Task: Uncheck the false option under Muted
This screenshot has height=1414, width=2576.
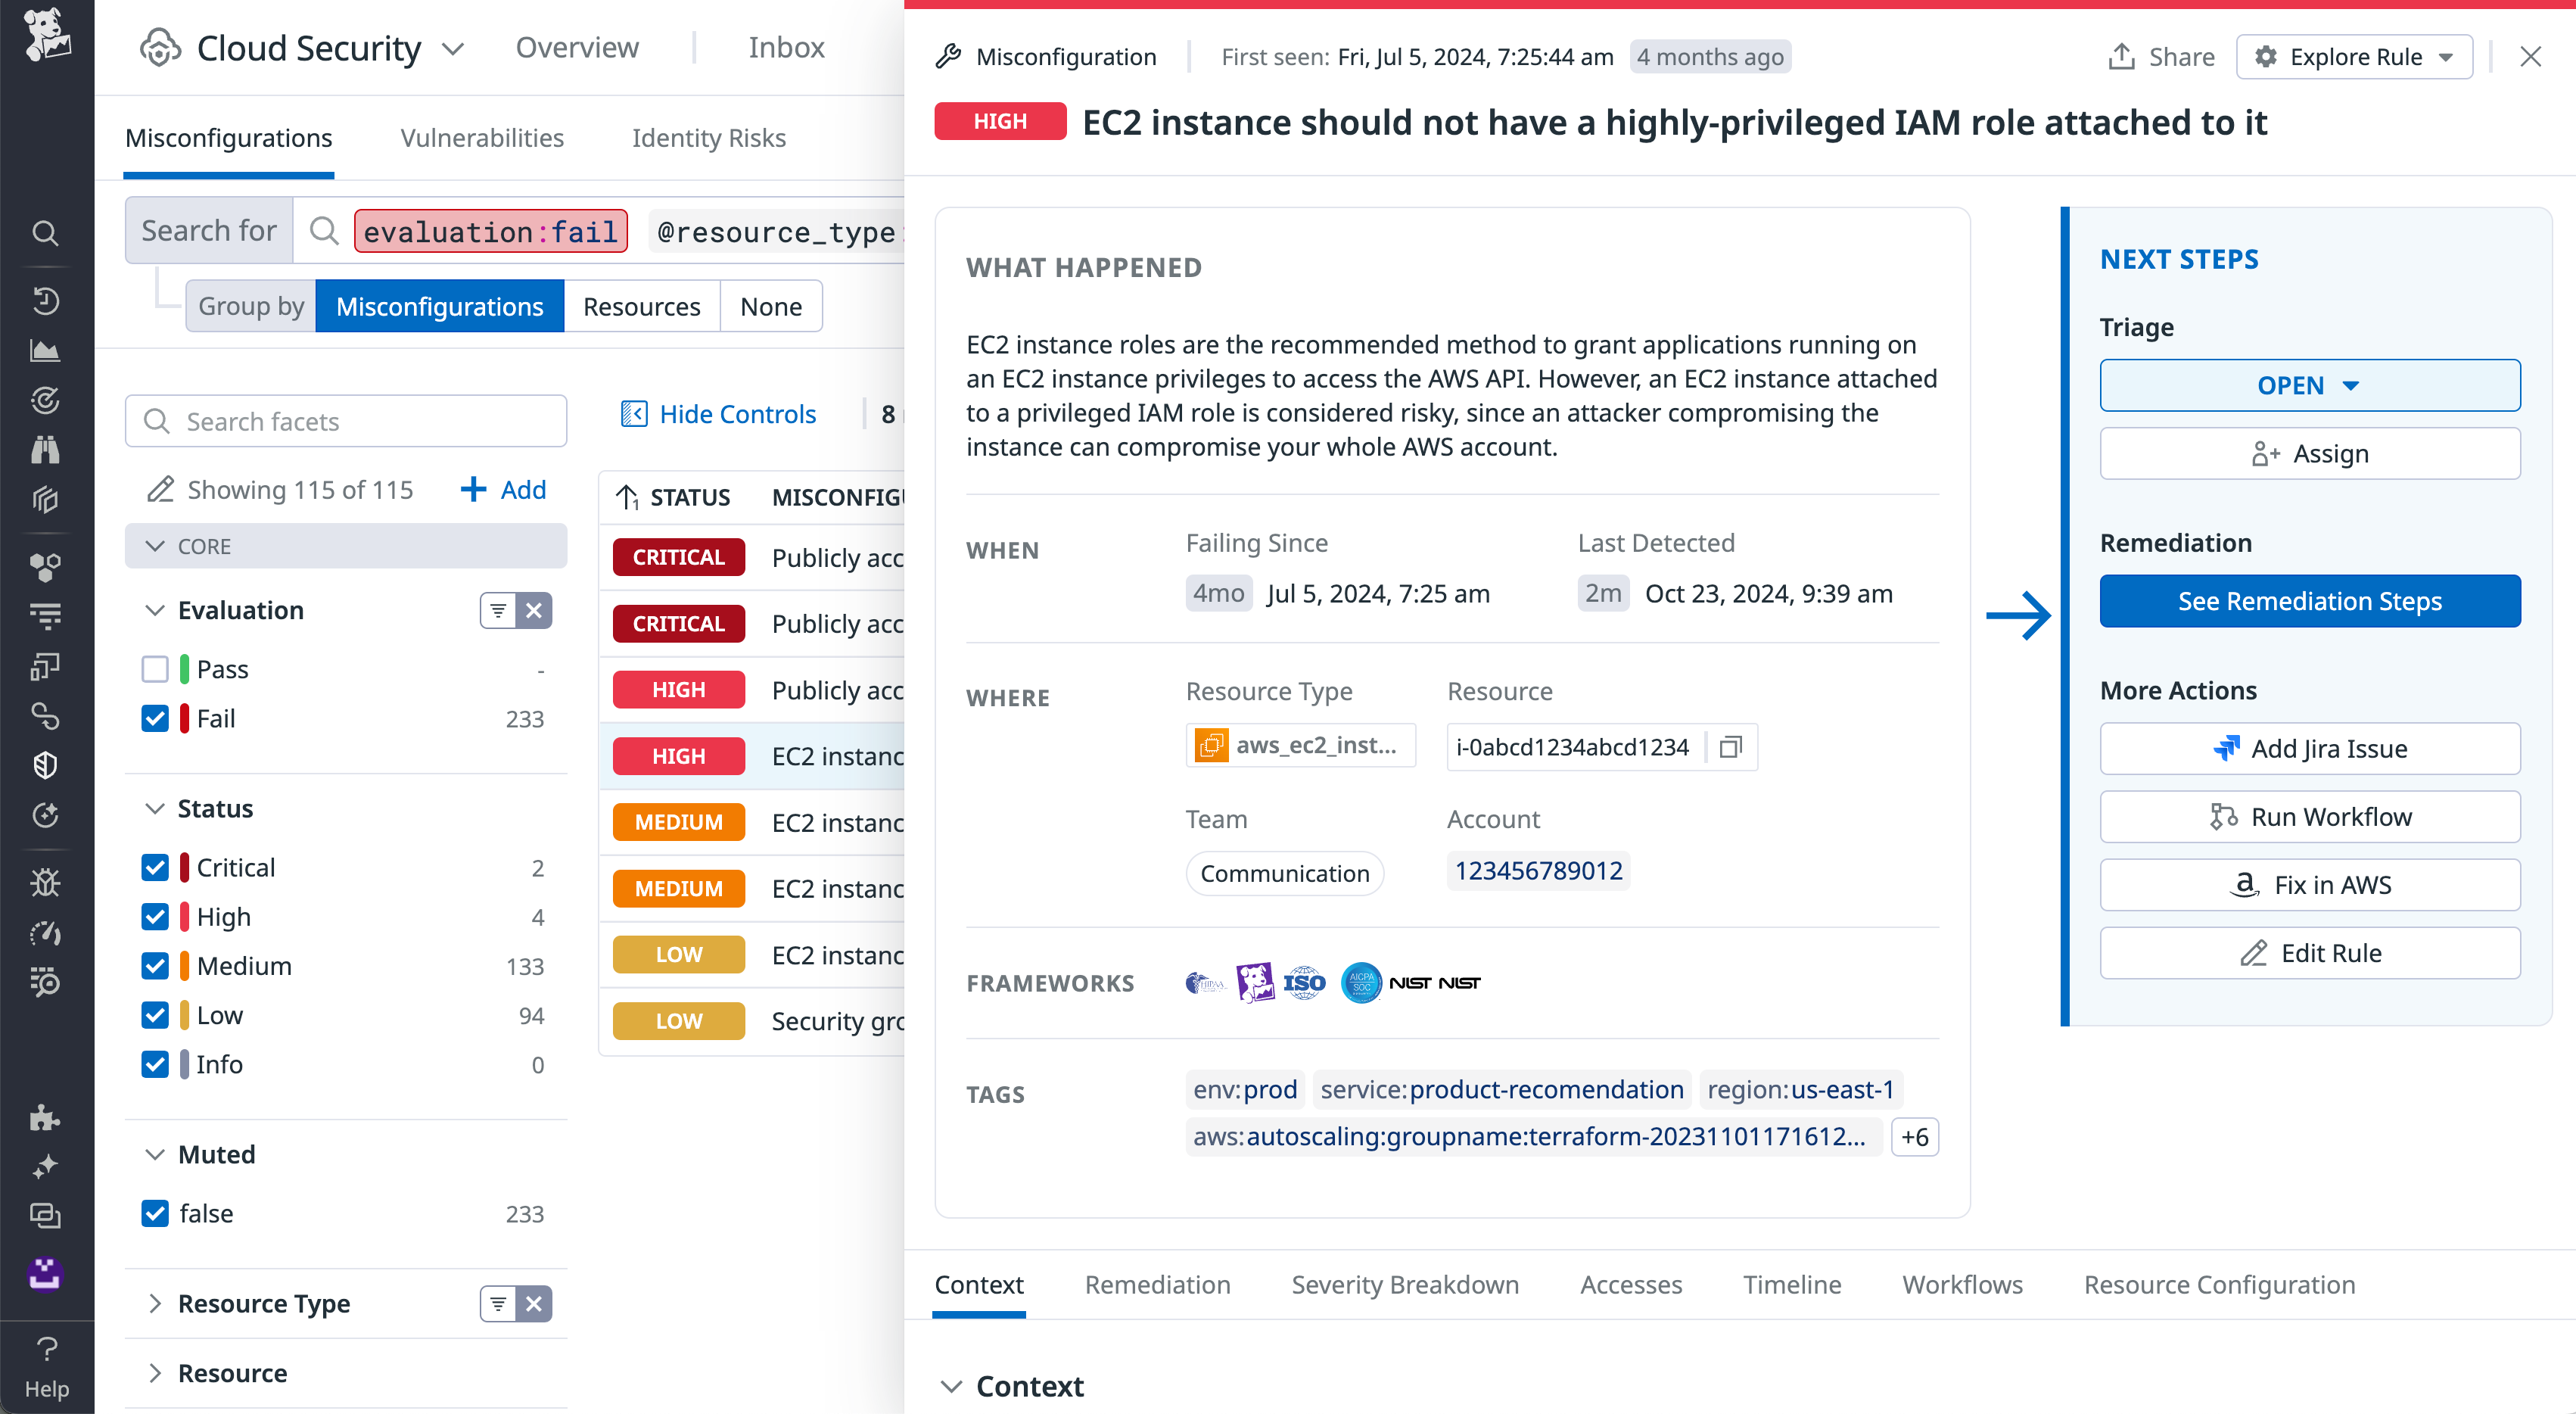Action: (x=156, y=1213)
